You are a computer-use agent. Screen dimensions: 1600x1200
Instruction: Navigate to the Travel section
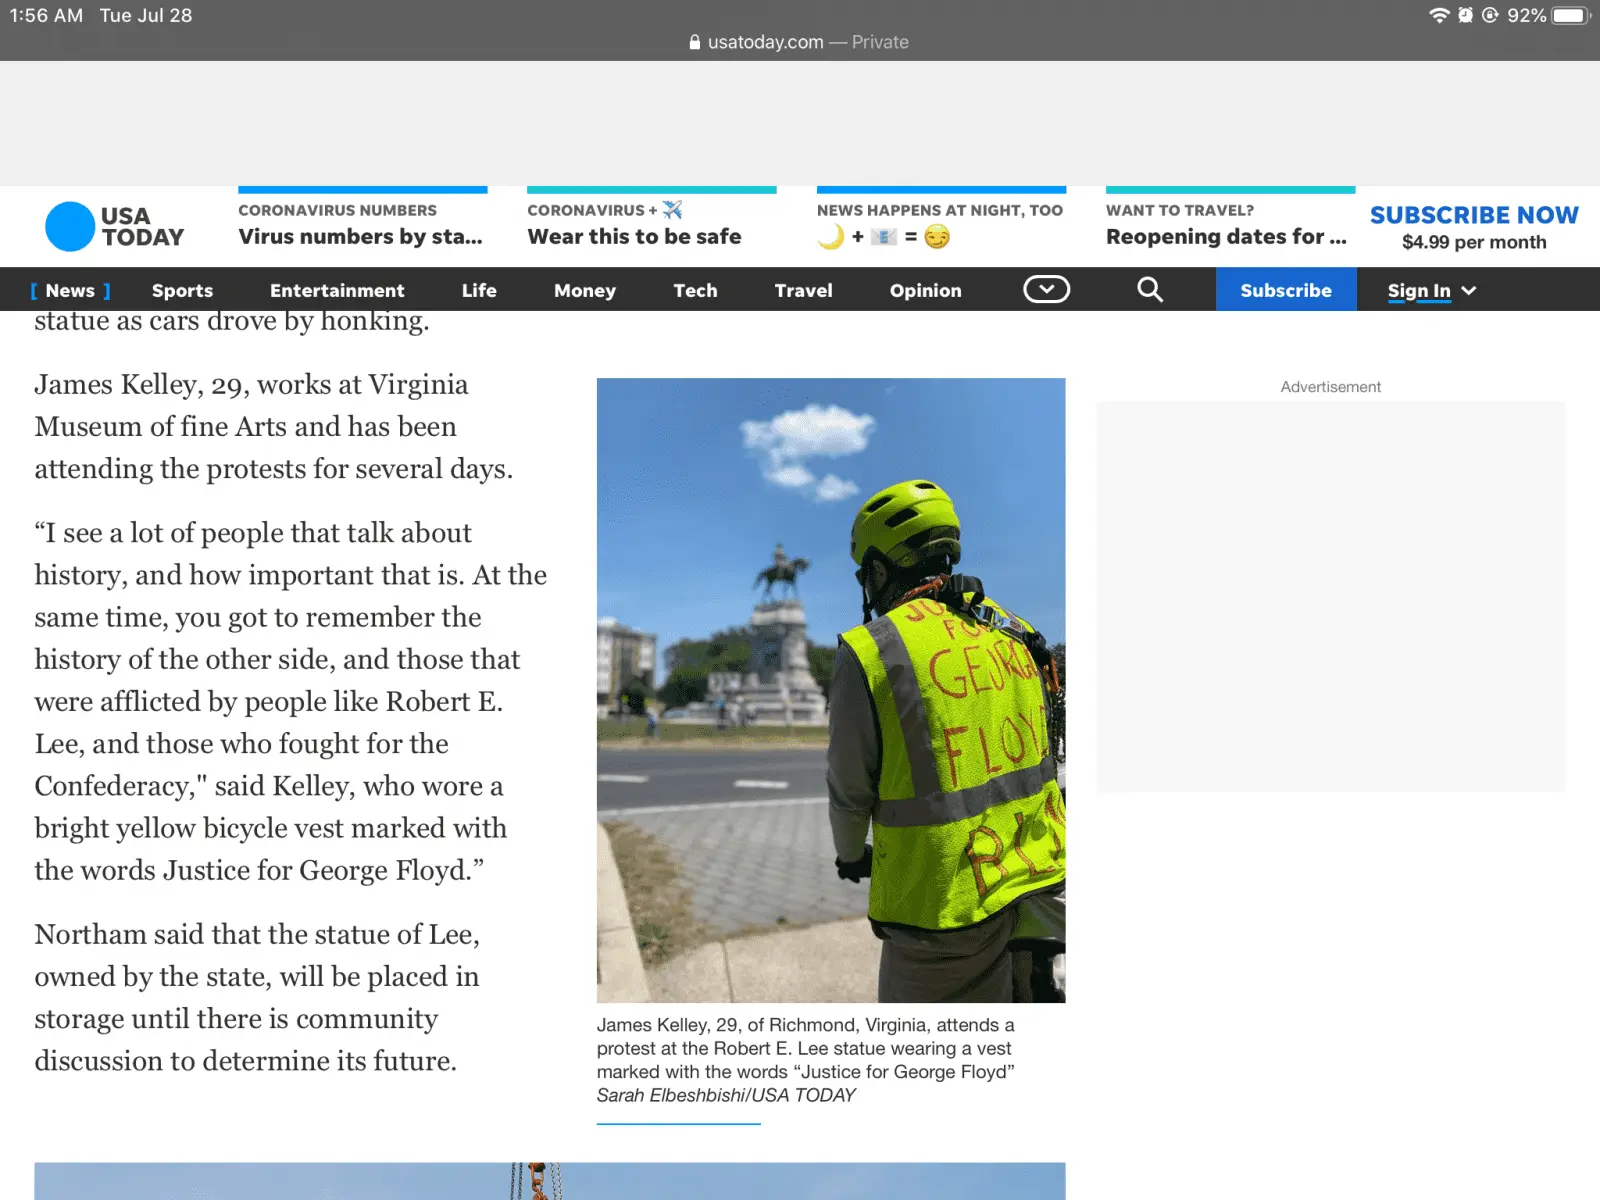pyautogui.click(x=803, y=291)
